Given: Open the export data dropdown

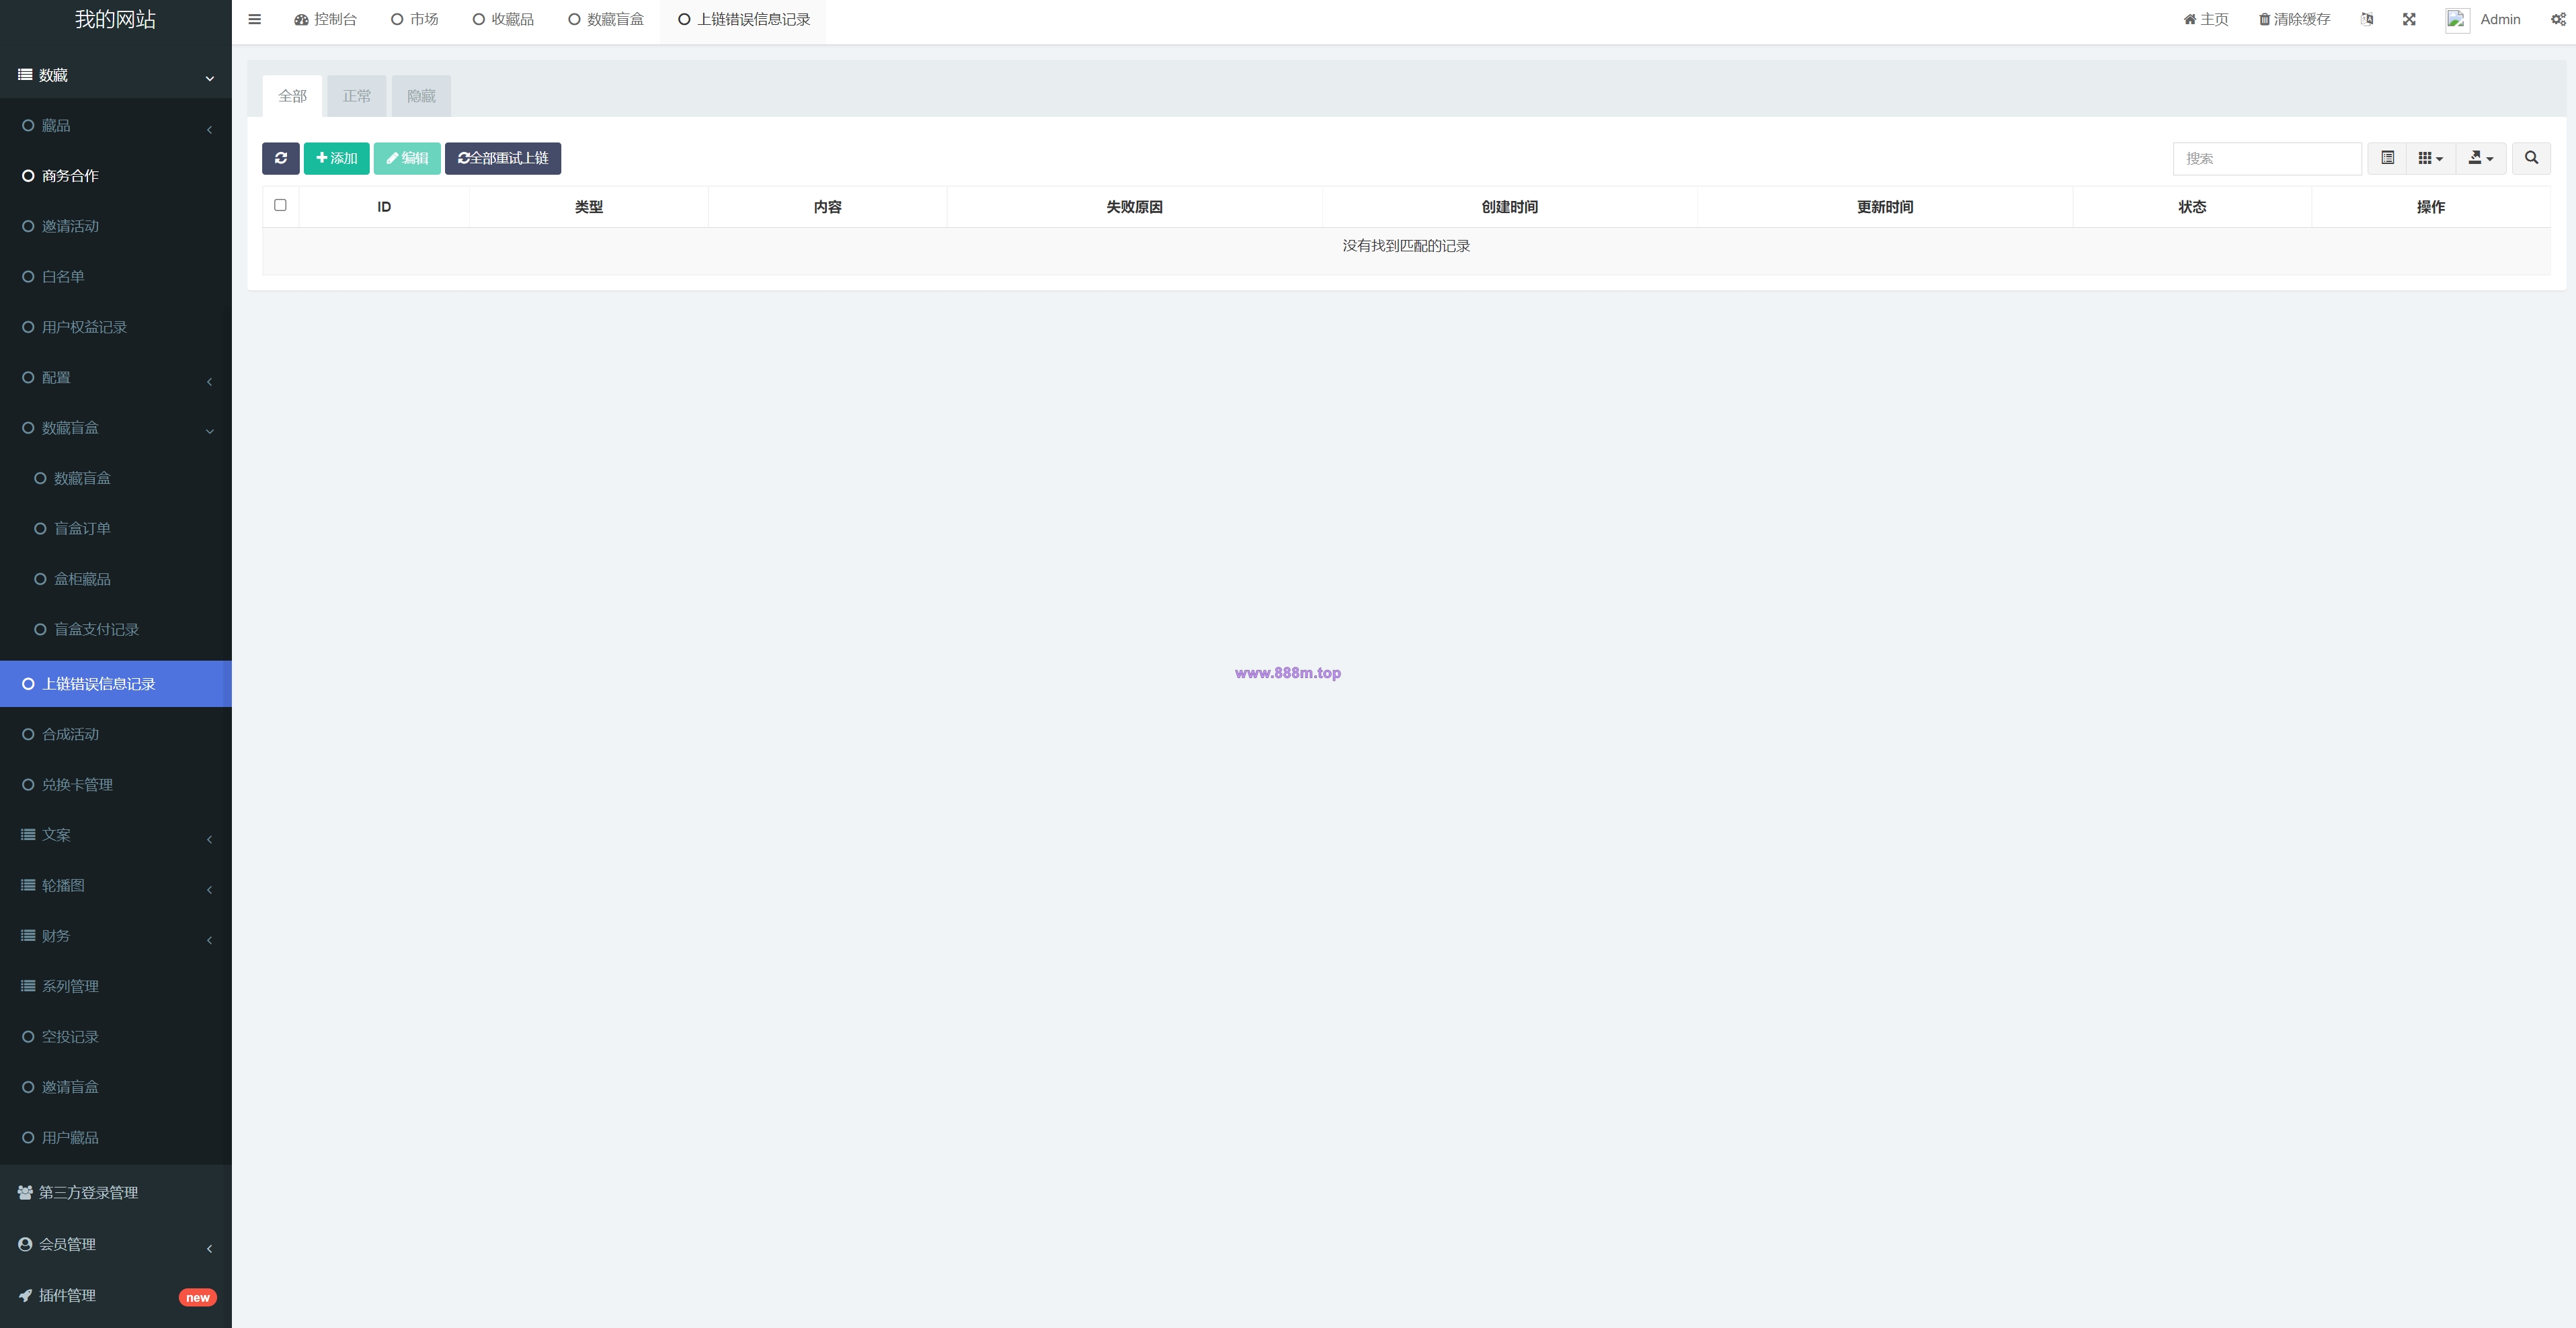Looking at the screenshot, I should 2481,158.
